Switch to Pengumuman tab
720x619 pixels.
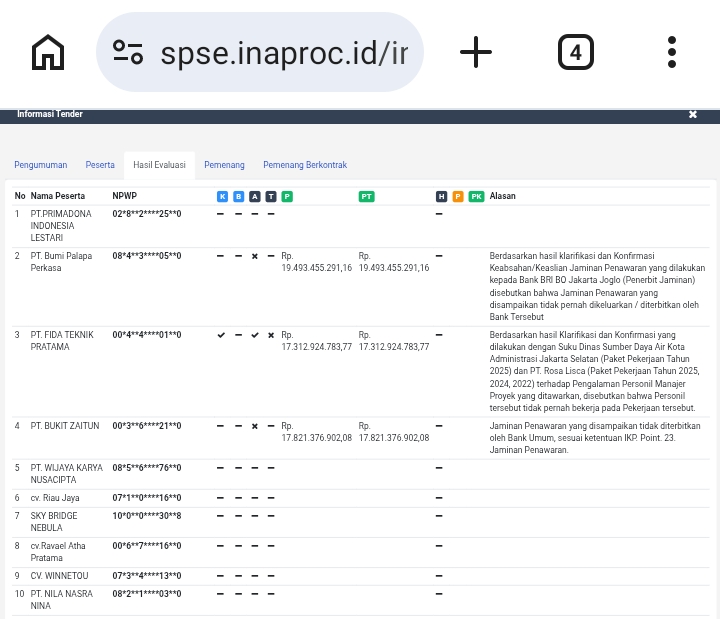(40, 165)
